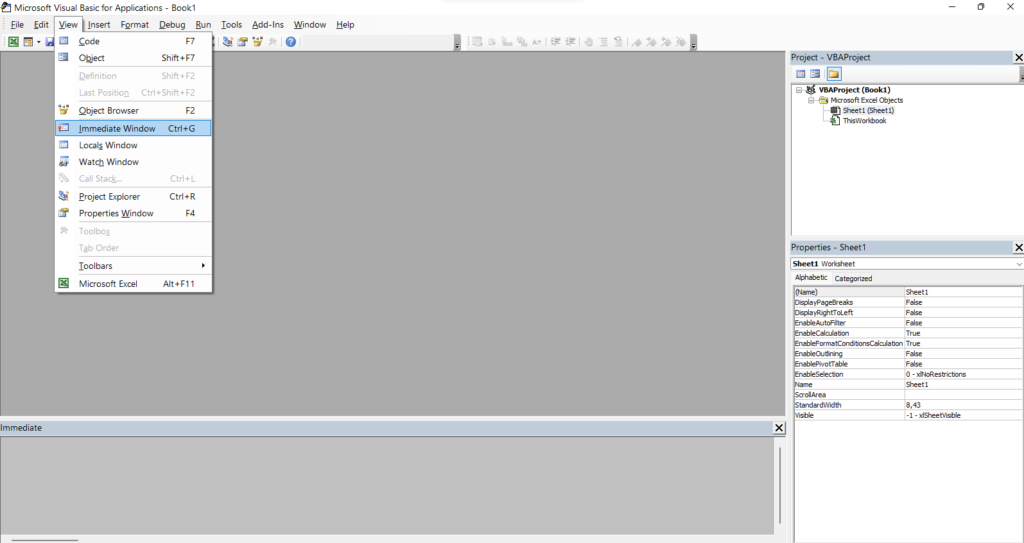
Task: Expand the Toolbars submenu
Action: (133, 266)
